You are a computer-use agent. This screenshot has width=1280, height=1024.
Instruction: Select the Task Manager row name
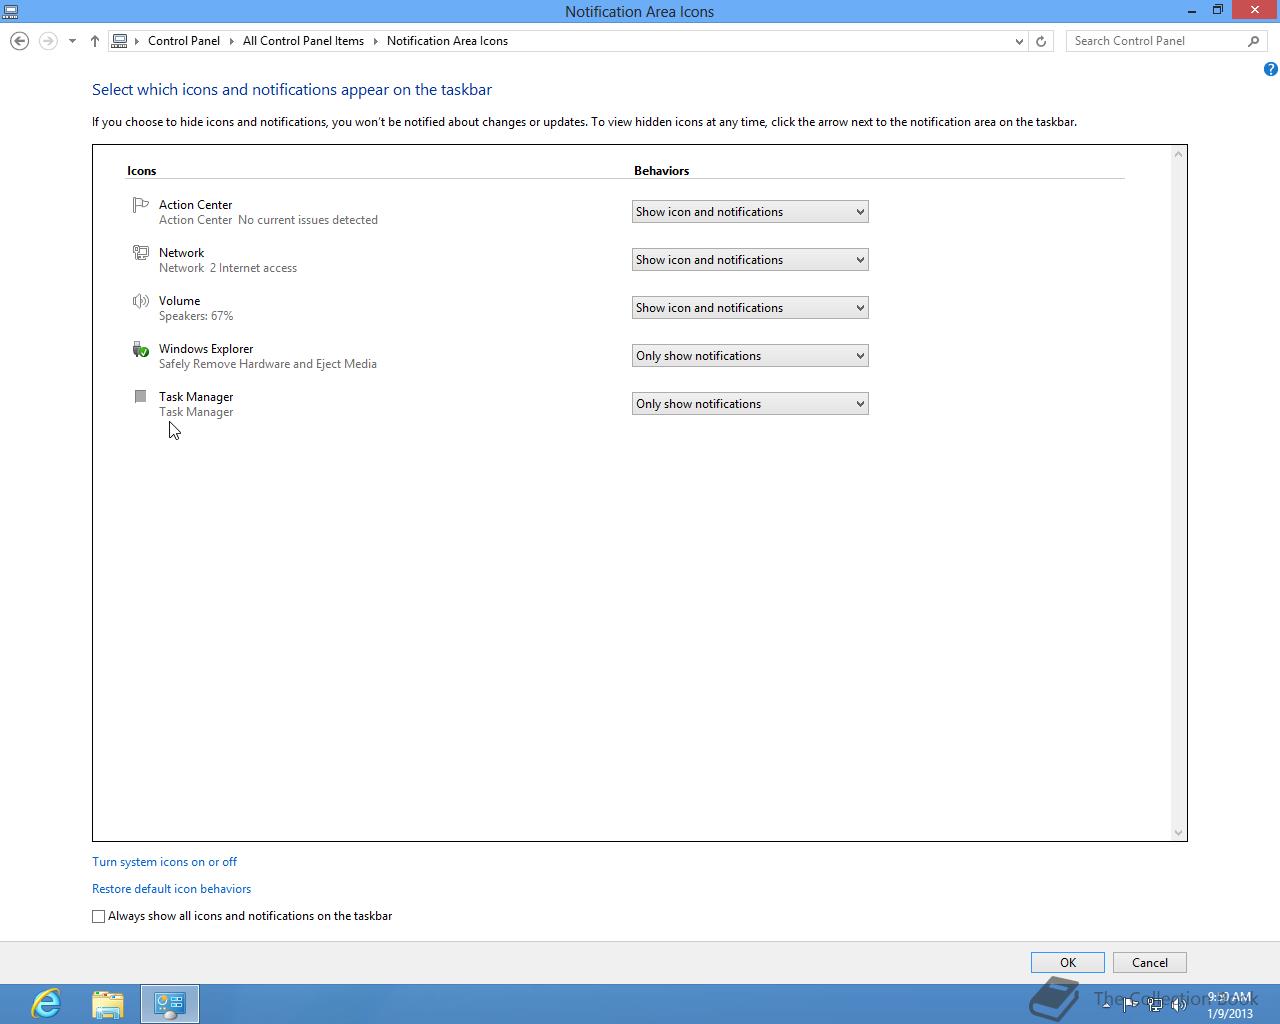196,397
